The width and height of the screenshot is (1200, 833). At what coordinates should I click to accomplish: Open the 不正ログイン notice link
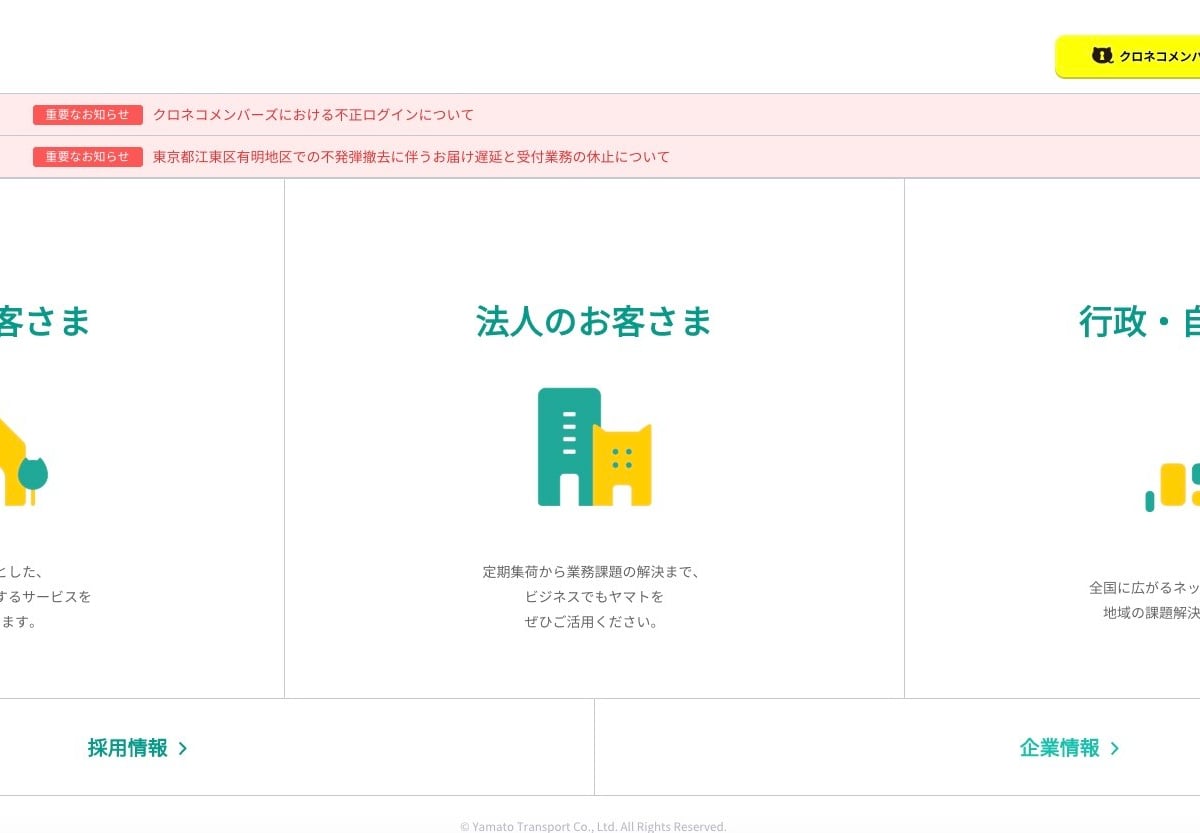pos(313,115)
